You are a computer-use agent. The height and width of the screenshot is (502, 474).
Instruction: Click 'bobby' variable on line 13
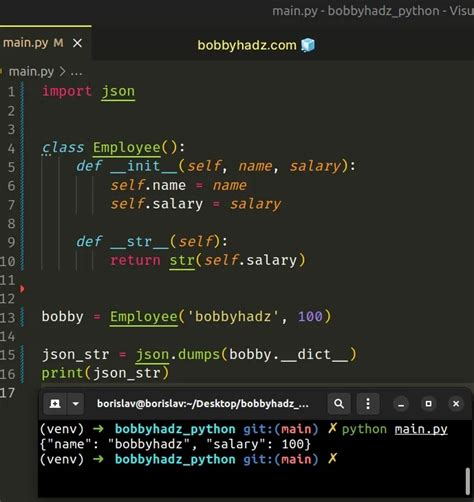(x=62, y=316)
